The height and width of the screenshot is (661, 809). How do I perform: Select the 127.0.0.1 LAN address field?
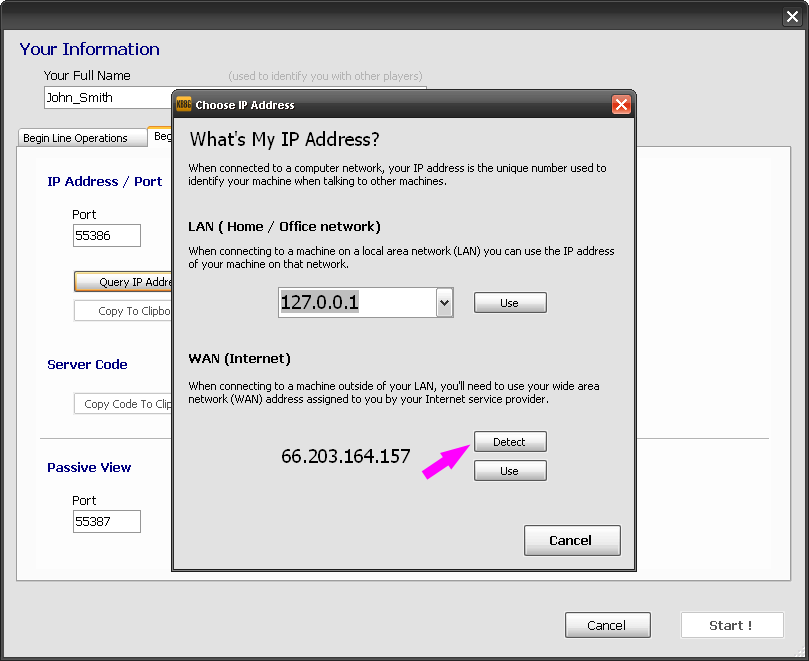click(357, 303)
